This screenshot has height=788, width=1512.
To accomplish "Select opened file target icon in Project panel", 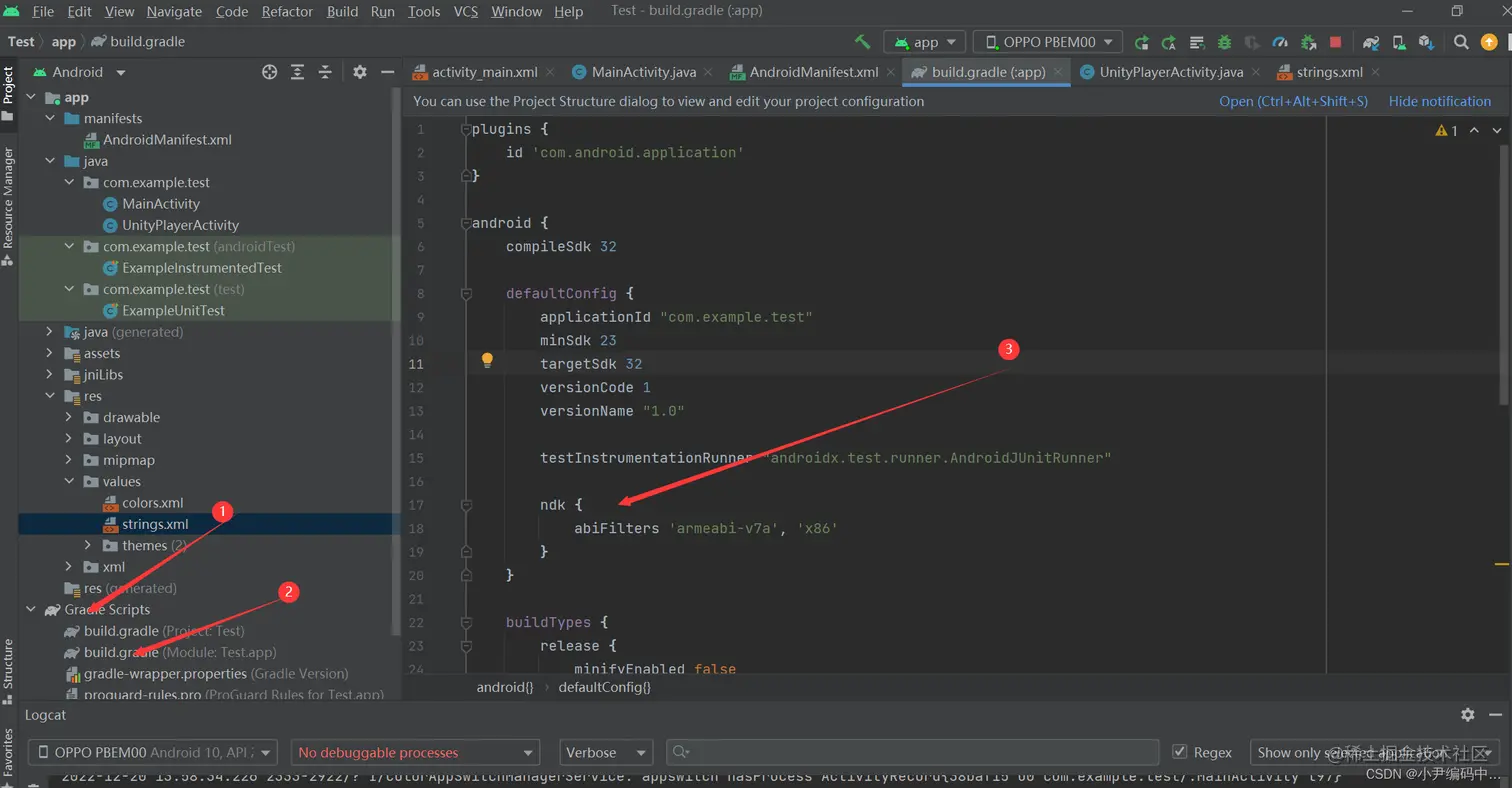I will click(x=269, y=72).
